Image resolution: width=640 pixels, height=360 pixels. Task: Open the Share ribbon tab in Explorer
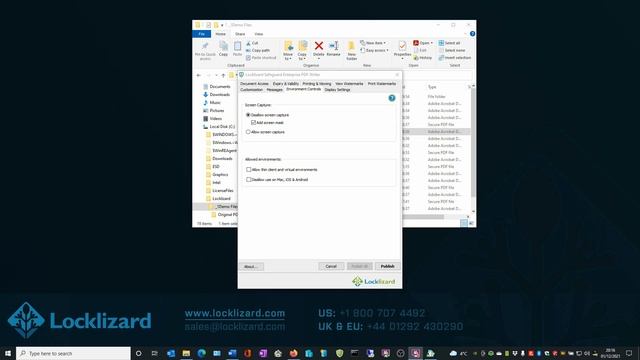[x=240, y=34]
